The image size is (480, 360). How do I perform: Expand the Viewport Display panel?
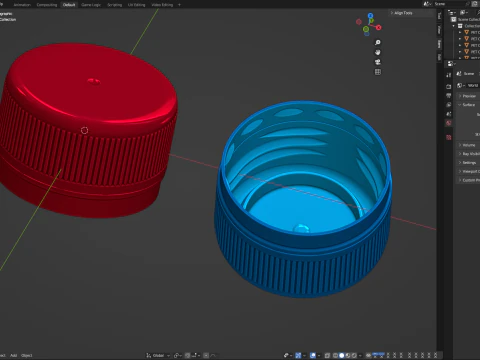click(x=469, y=171)
